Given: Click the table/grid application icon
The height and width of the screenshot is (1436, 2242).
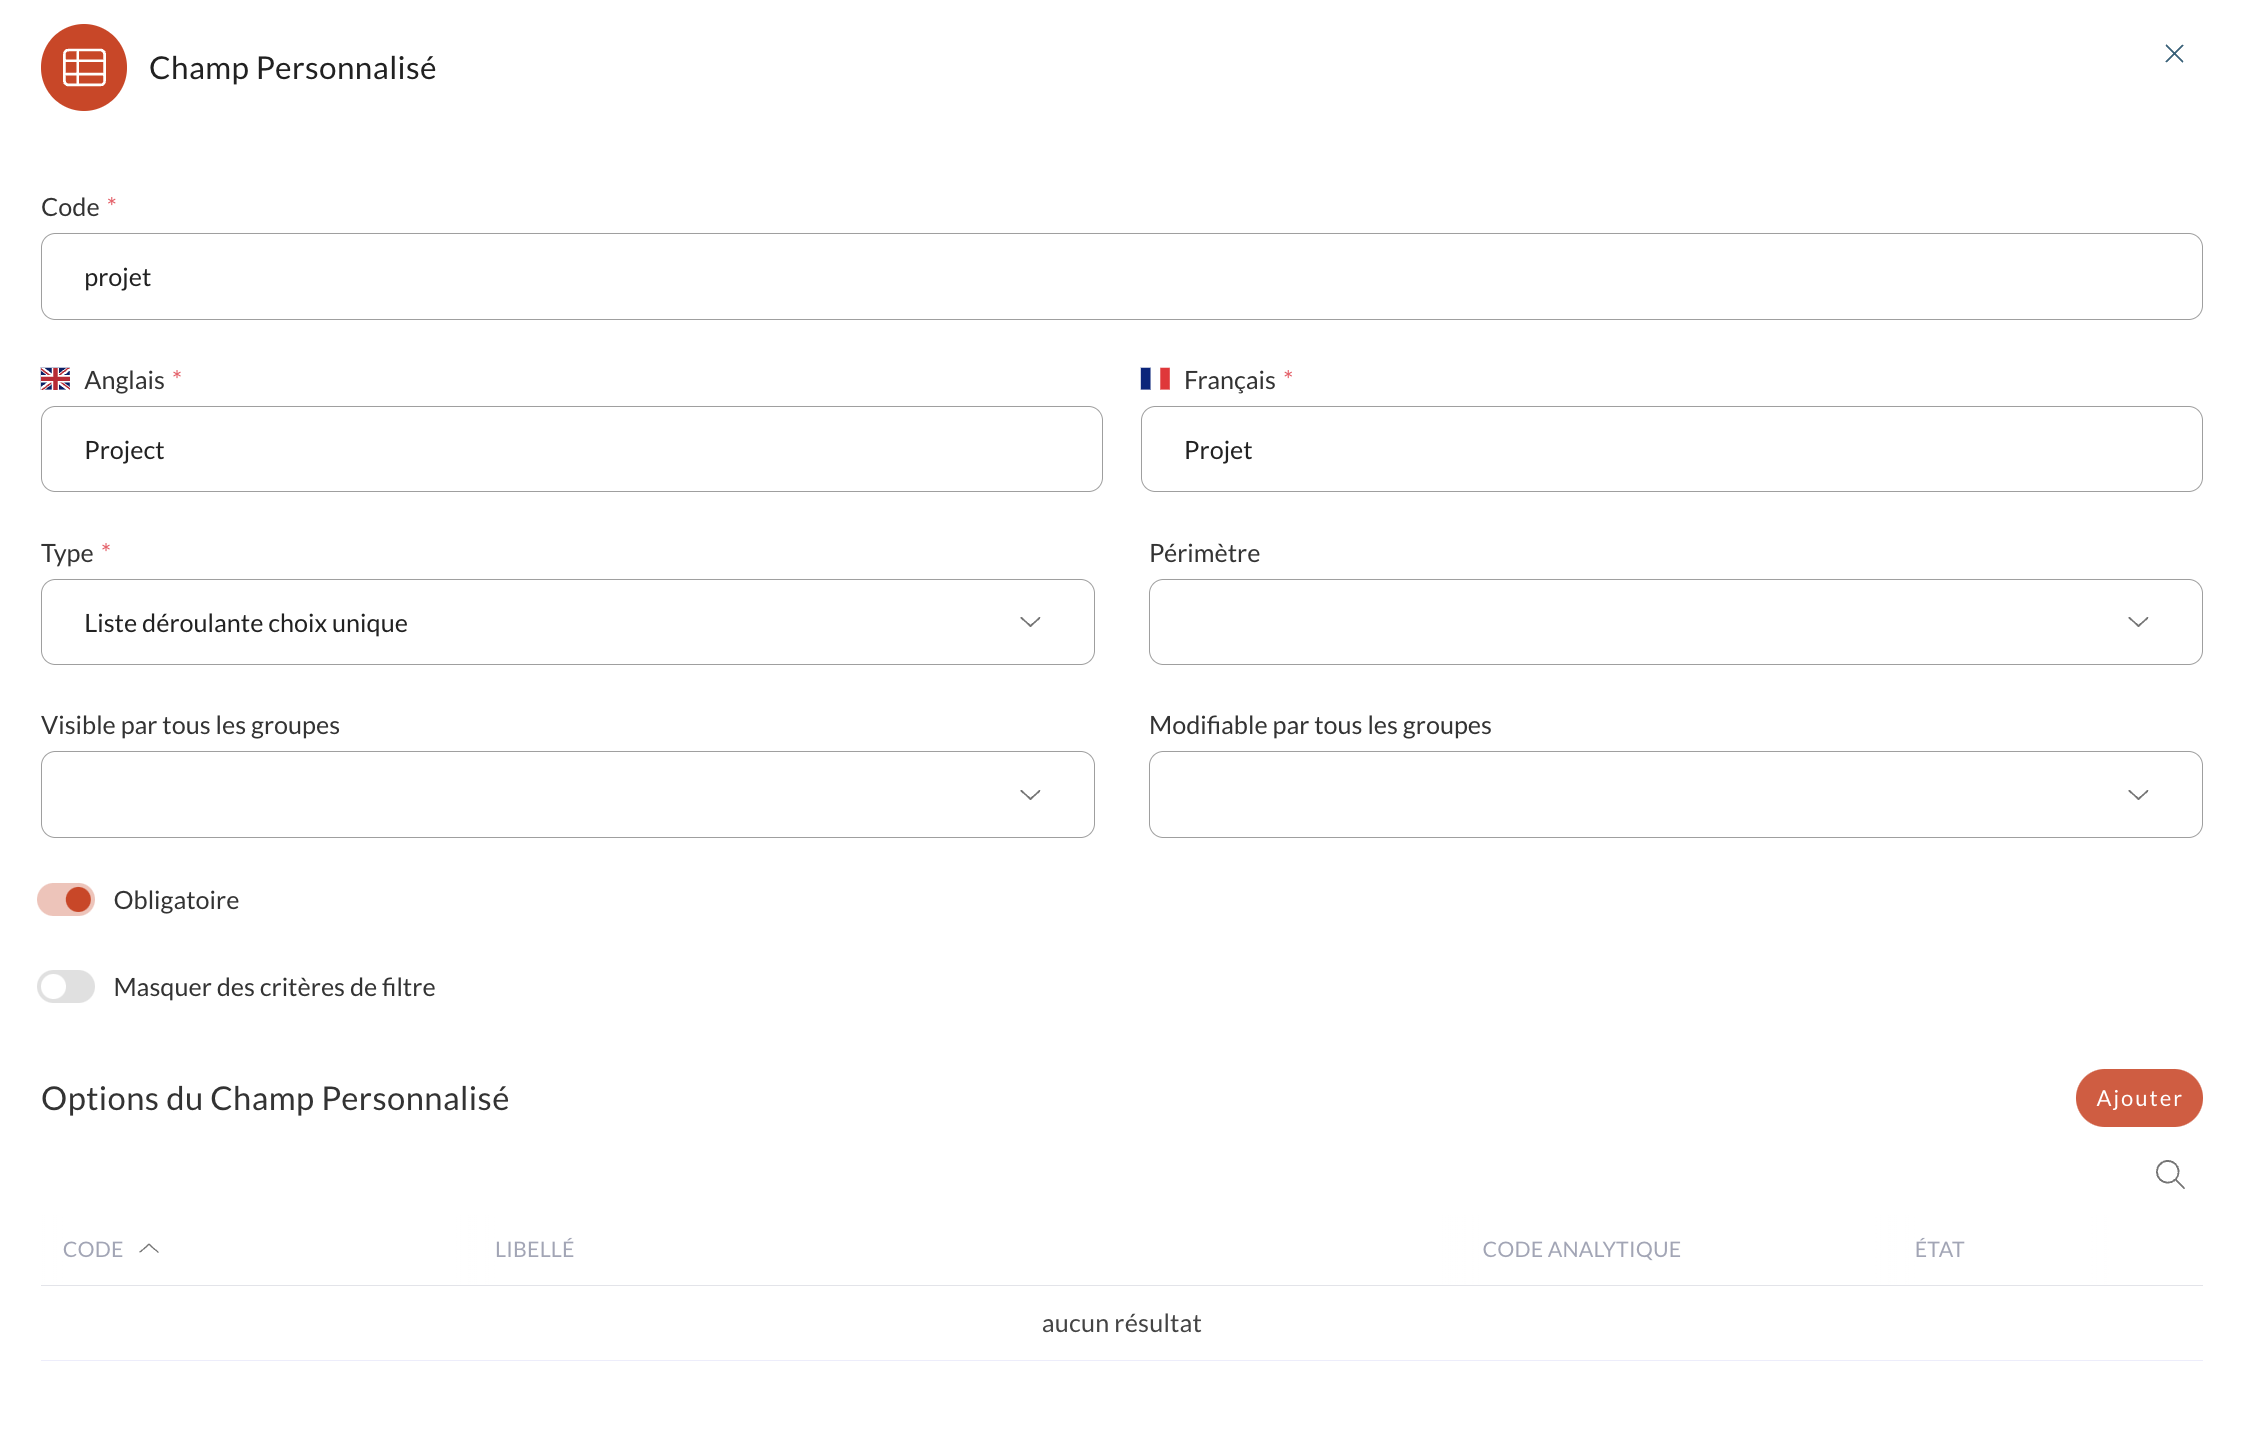Looking at the screenshot, I should (x=85, y=67).
